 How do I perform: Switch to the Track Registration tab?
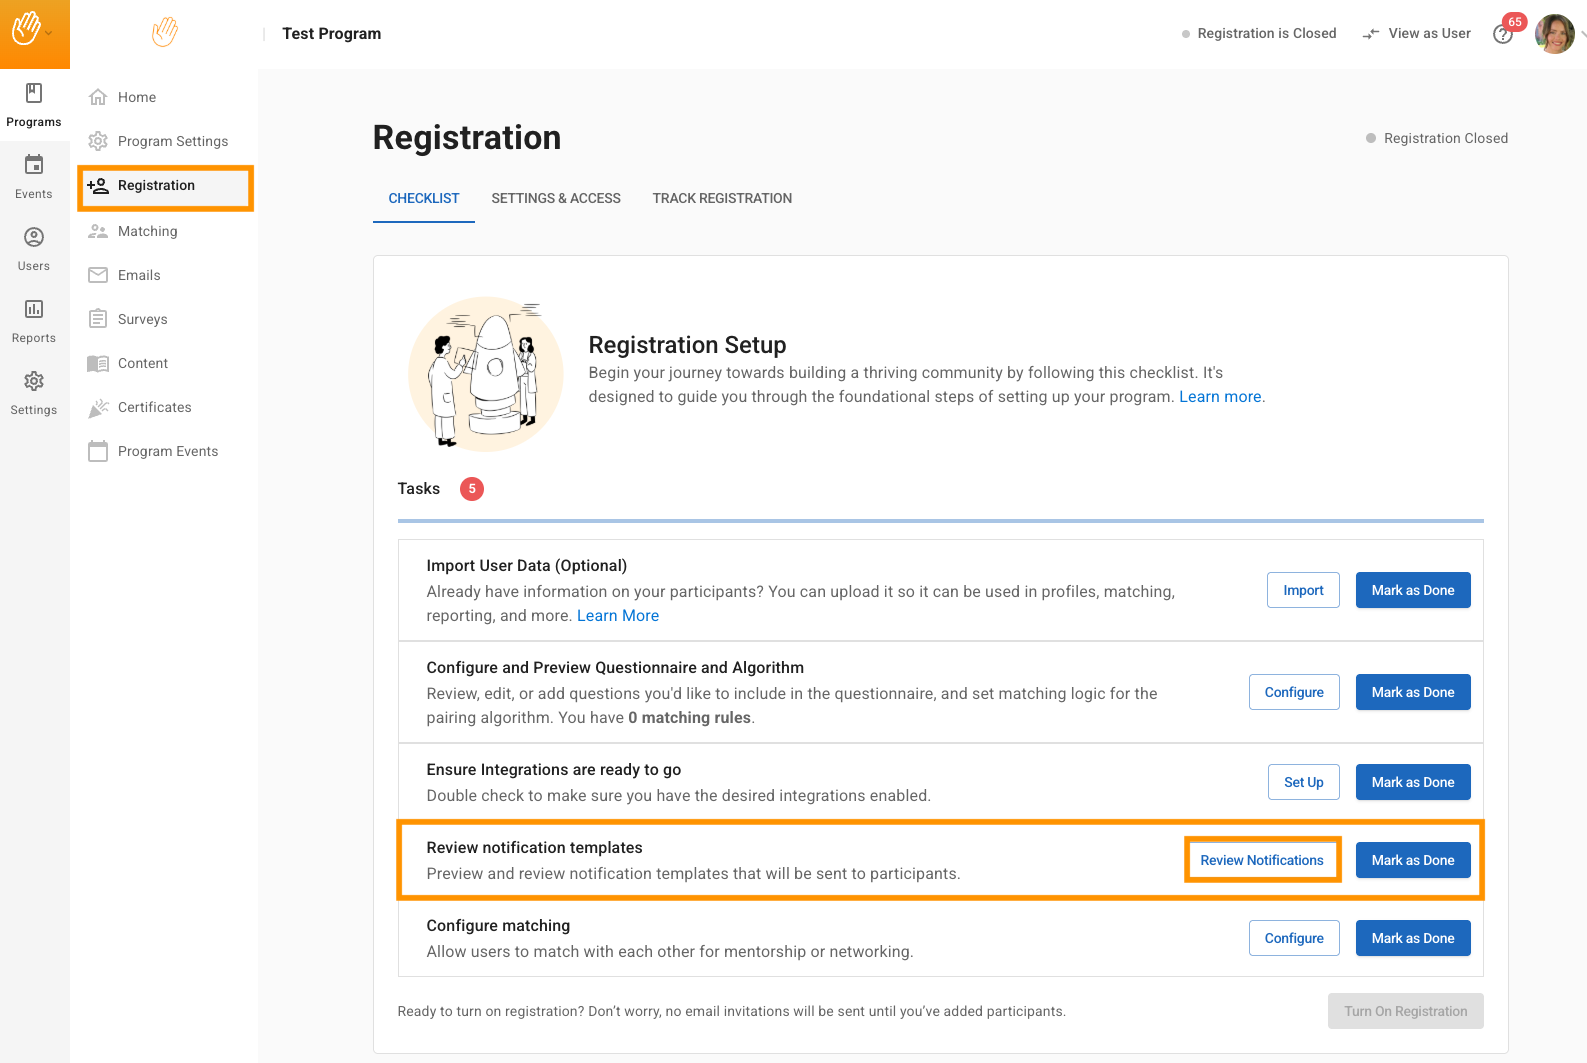click(722, 198)
